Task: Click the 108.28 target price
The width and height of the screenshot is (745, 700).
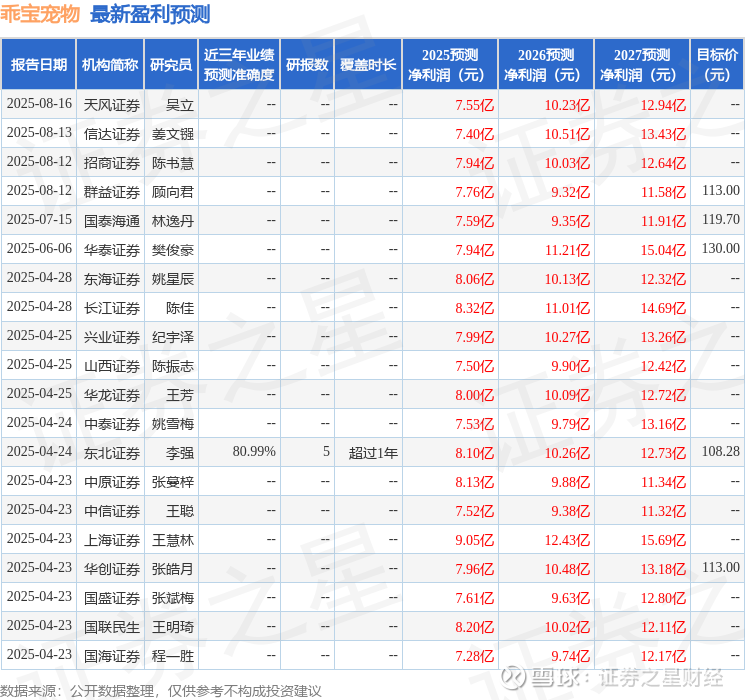Action: pos(721,451)
